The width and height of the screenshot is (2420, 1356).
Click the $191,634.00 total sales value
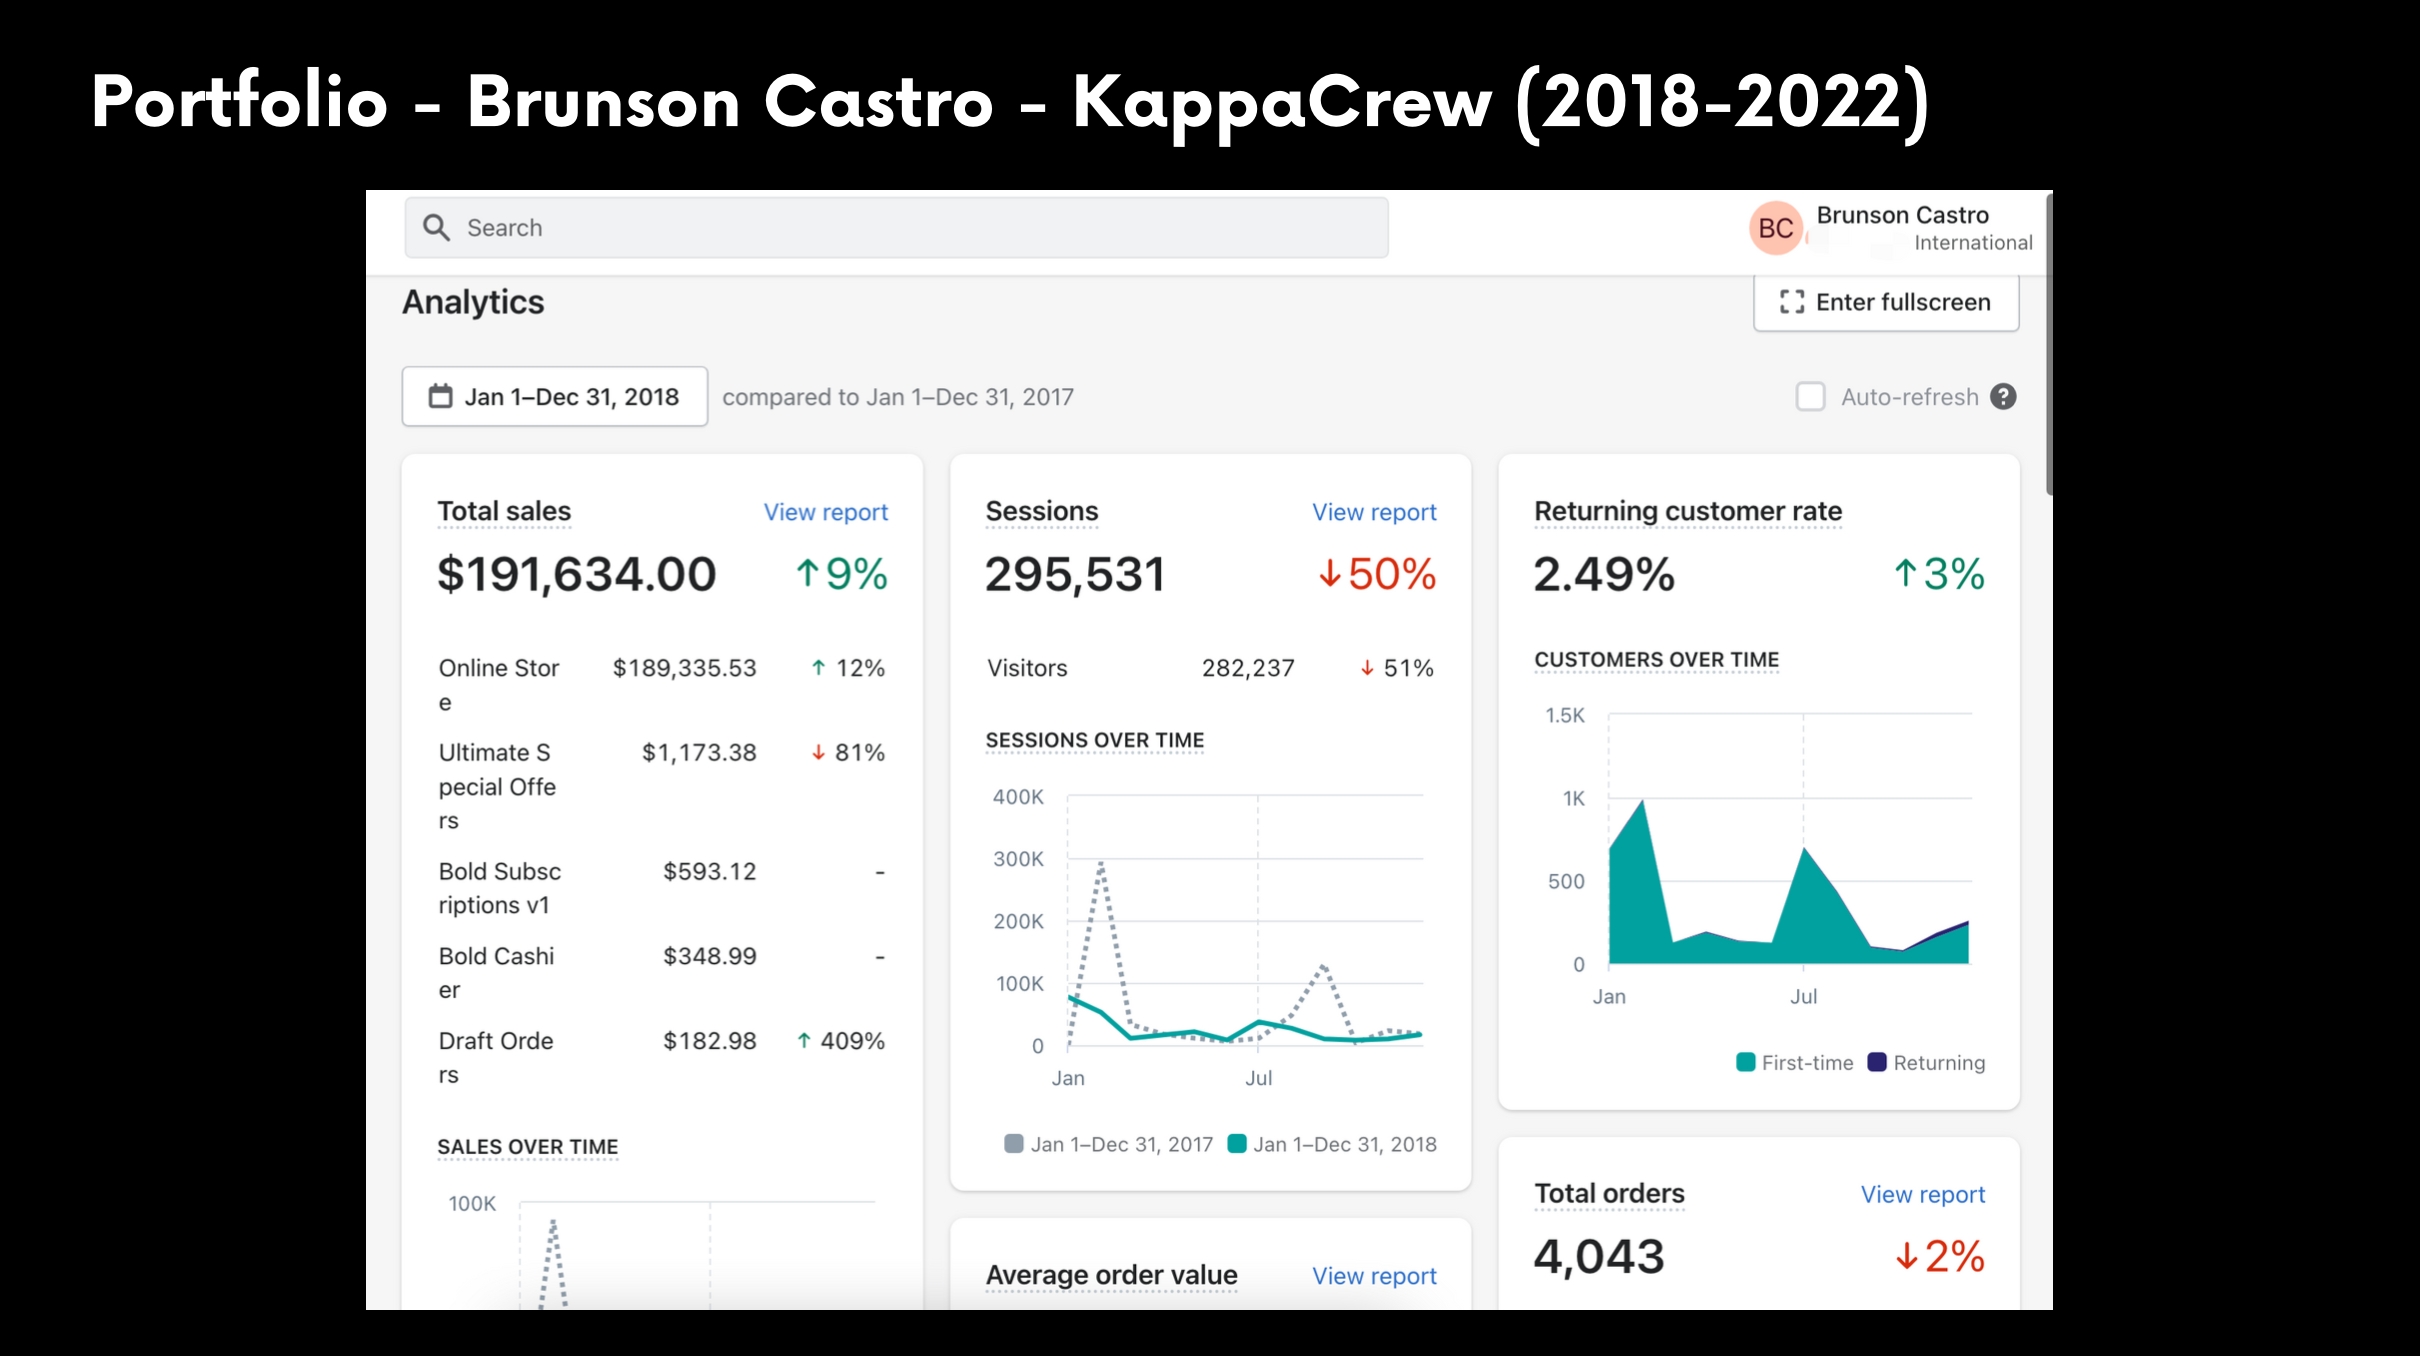[577, 574]
